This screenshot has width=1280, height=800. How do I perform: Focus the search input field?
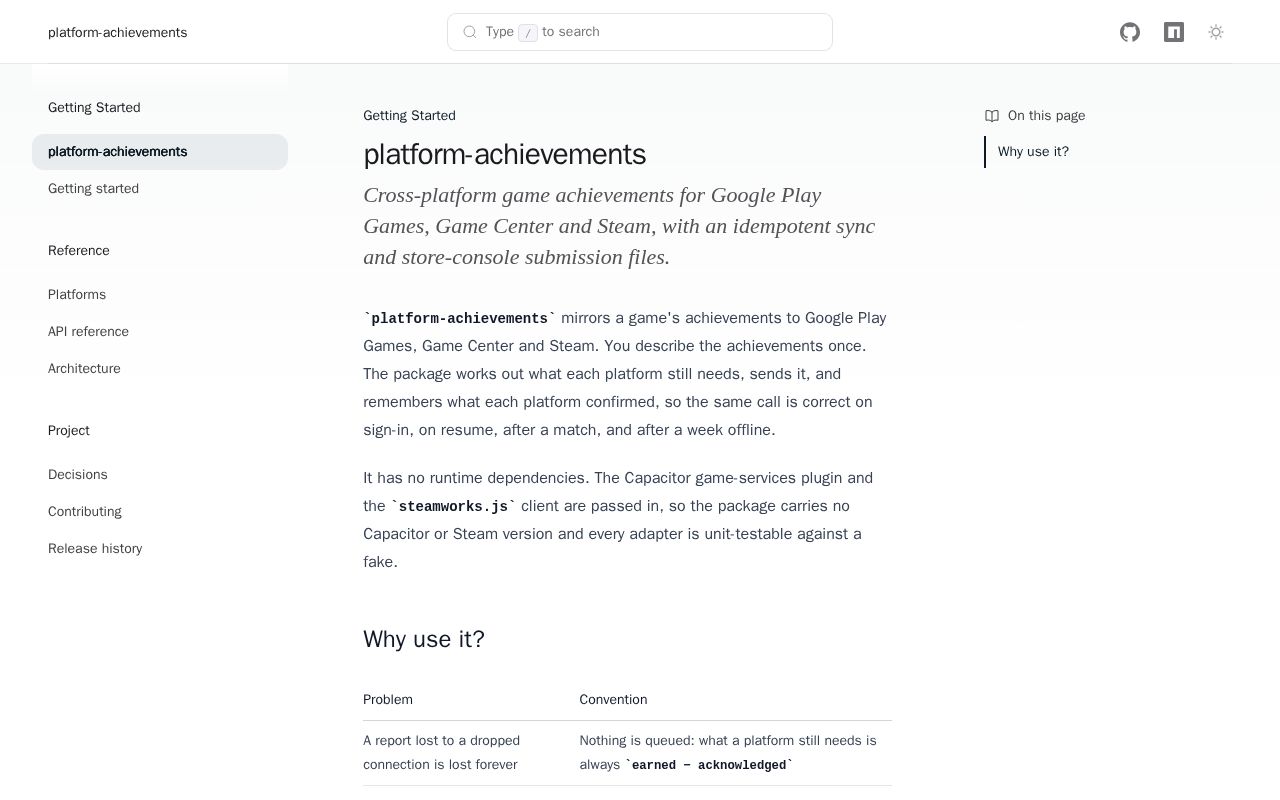coord(640,32)
